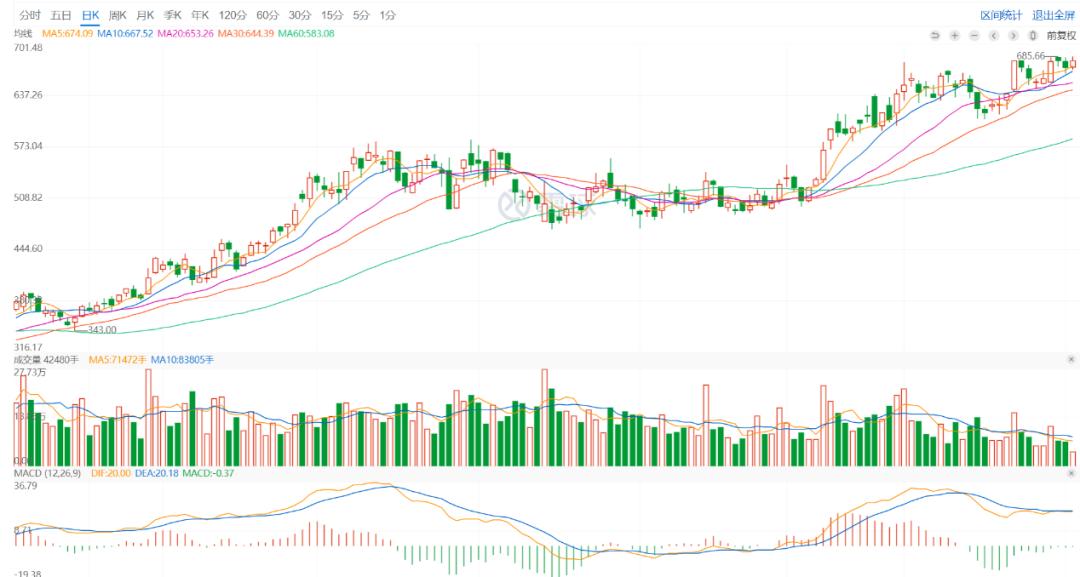Shift chart right with right chevron icon
This screenshot has width=1080, height=577.
(x=1013, y=35)
